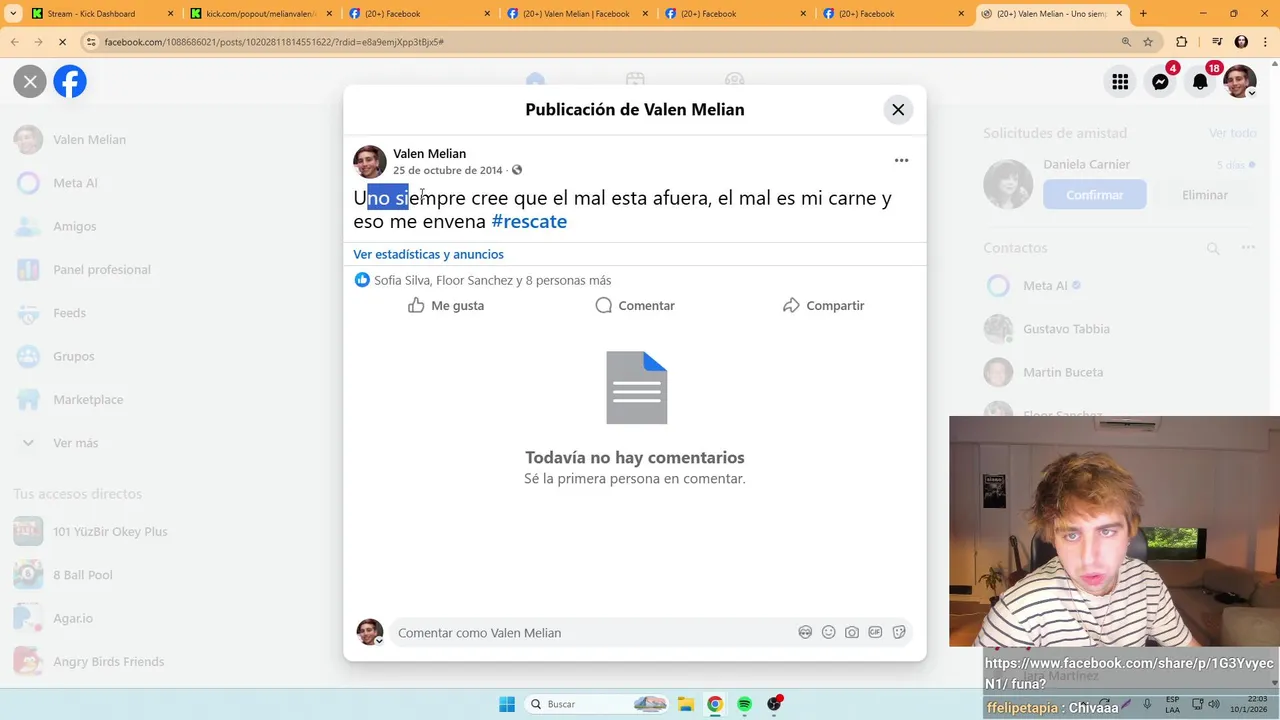
Task: Switch to kick.com/popout browser tab
Action: [260, 14]
